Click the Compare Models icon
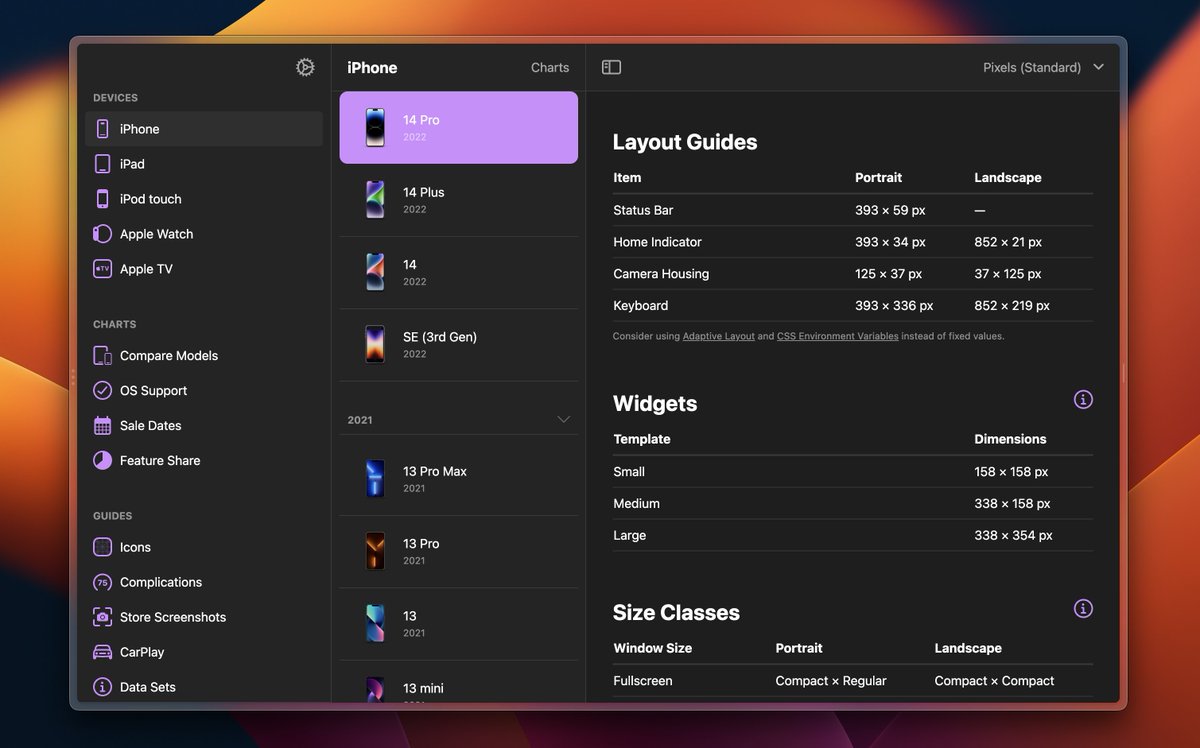Screen dimensions: 1200x748 coord(102,356)
